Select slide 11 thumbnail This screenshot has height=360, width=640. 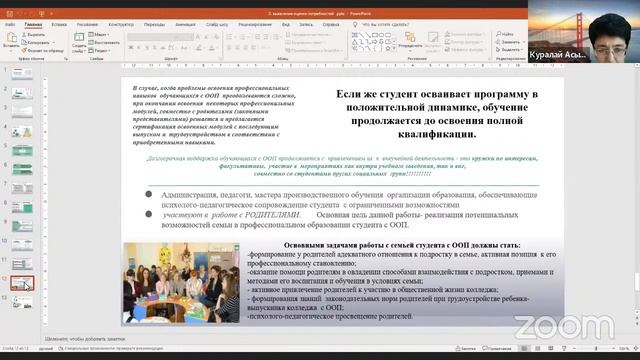pos(22,264)
